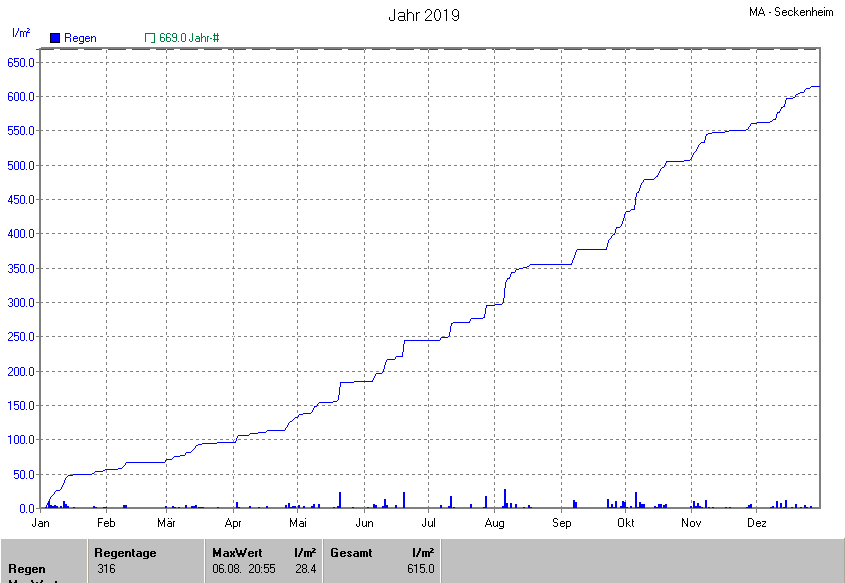Click the 300.0 y-axis gridline label
Screen dimensions: 845x583
pyautogui.click(x=21, y=303)
